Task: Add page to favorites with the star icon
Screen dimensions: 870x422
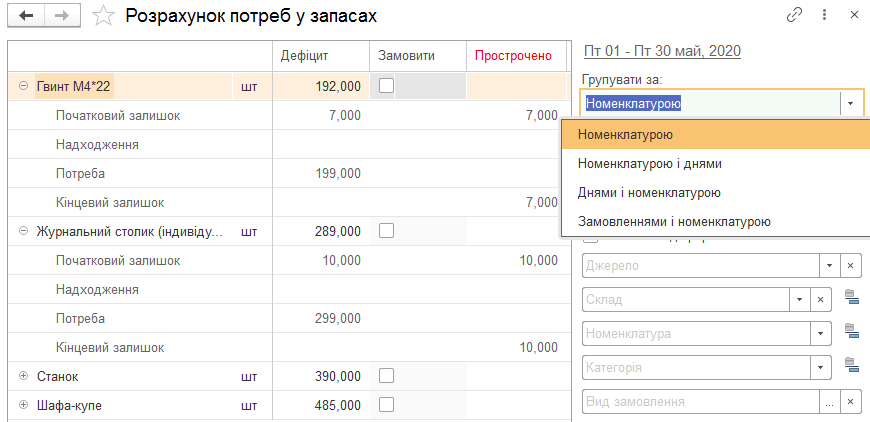Action: [x=102, y=16]
